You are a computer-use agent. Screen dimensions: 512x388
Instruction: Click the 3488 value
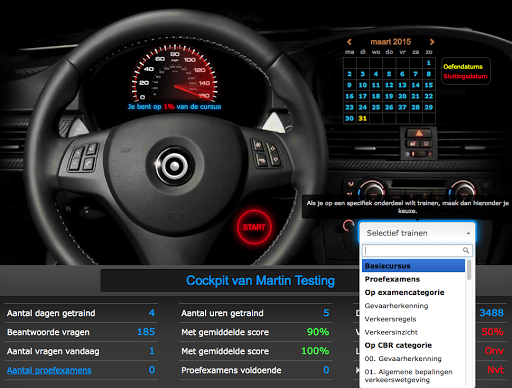491,313
